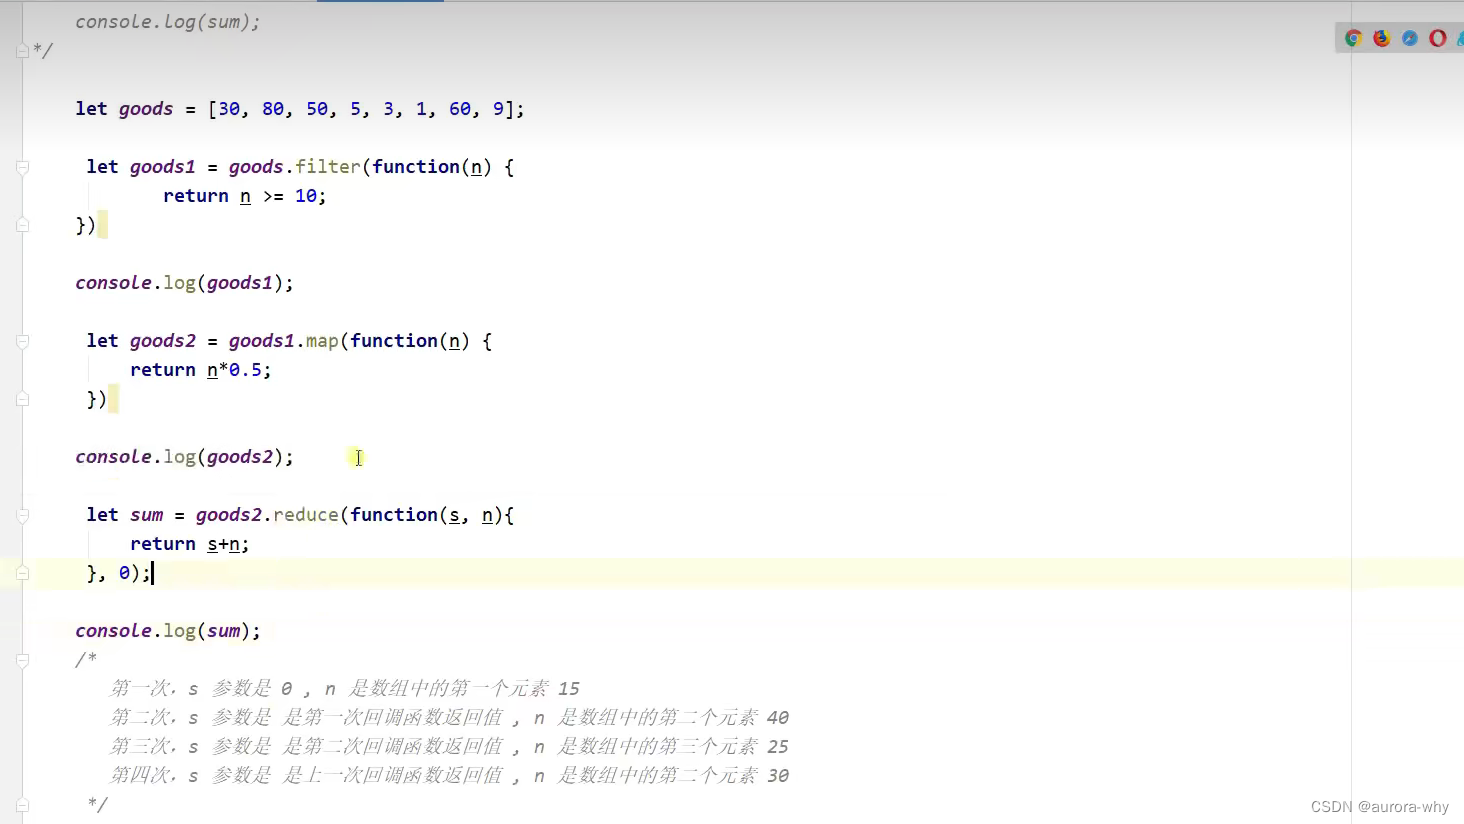Viewport: 1464px width, 824px height.
Task: Click the comment line starting with '第三次'
Action: tap(449, 747)
